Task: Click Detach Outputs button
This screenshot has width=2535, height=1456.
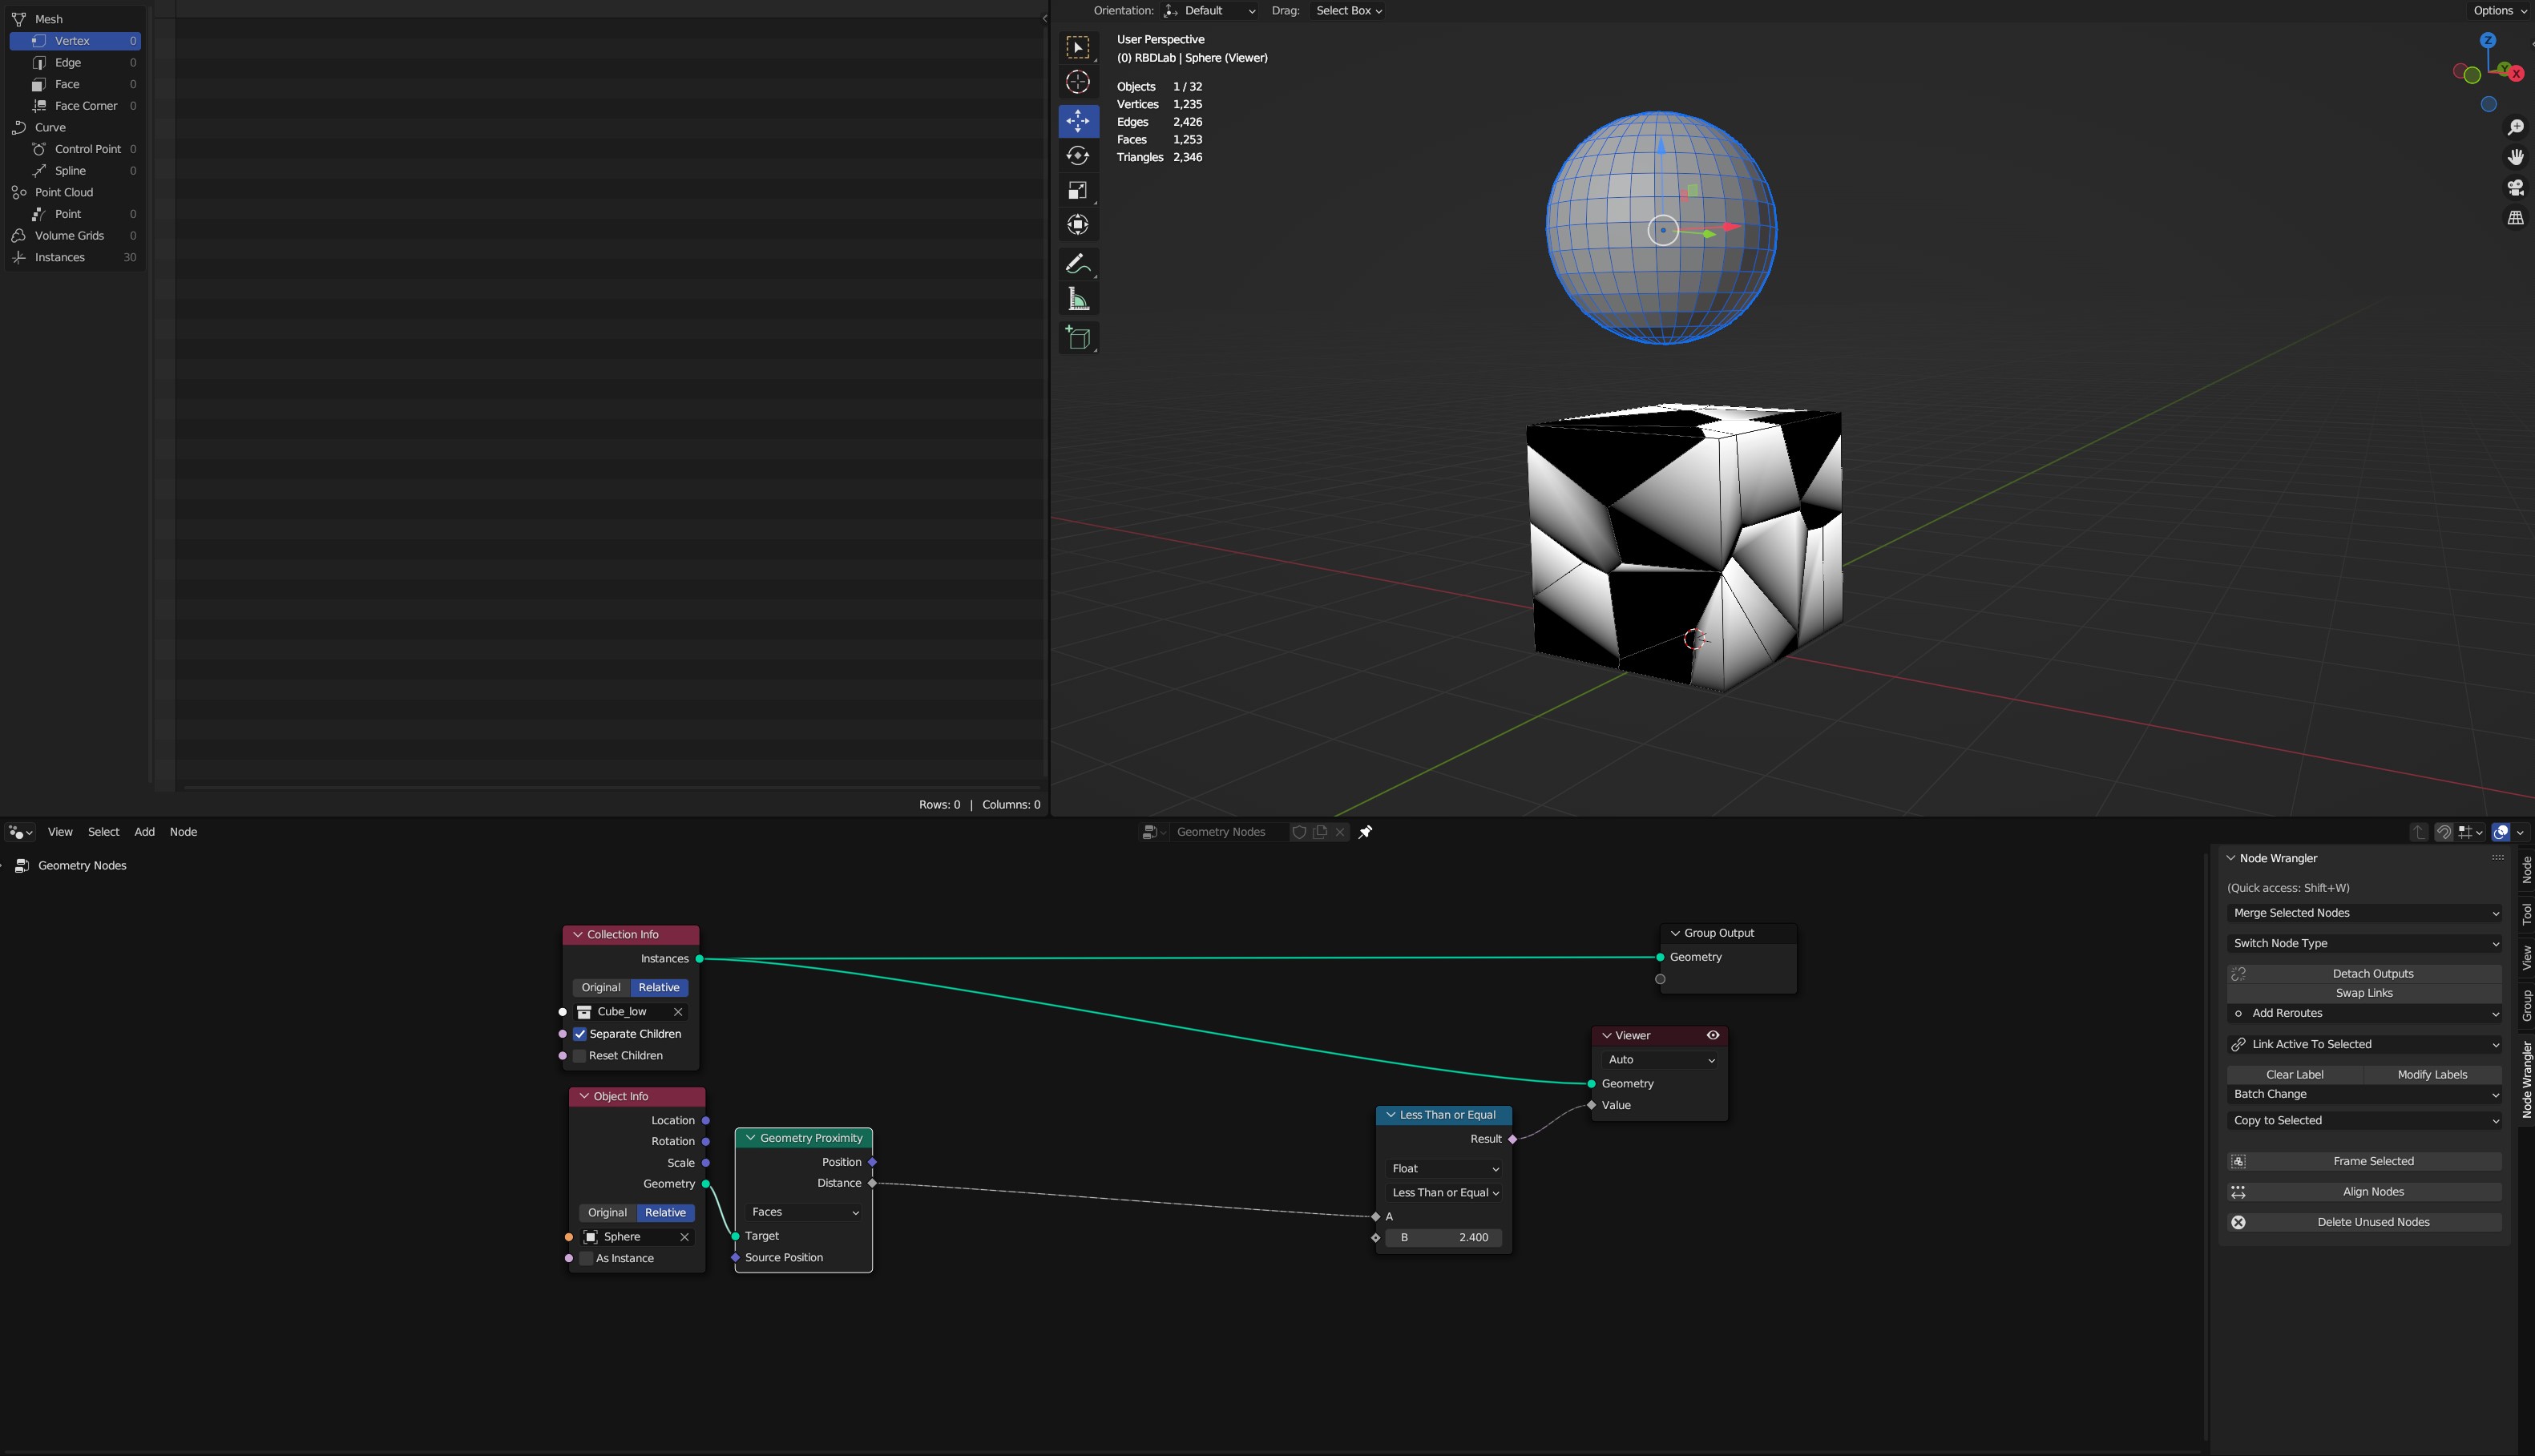Action: (x=2364, y=974)
